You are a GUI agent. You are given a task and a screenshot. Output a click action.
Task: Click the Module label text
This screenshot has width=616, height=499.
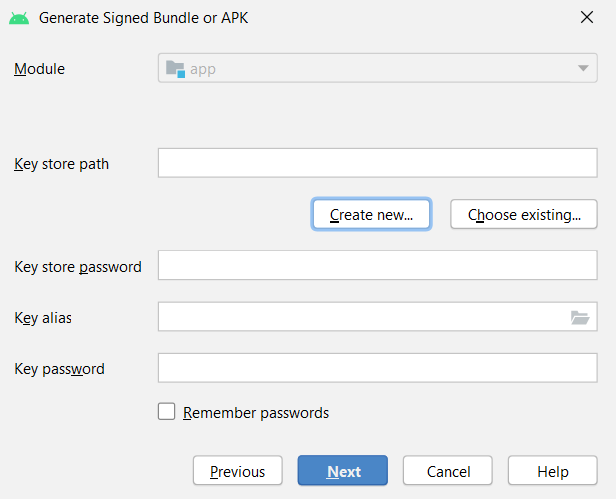point(39,69)
